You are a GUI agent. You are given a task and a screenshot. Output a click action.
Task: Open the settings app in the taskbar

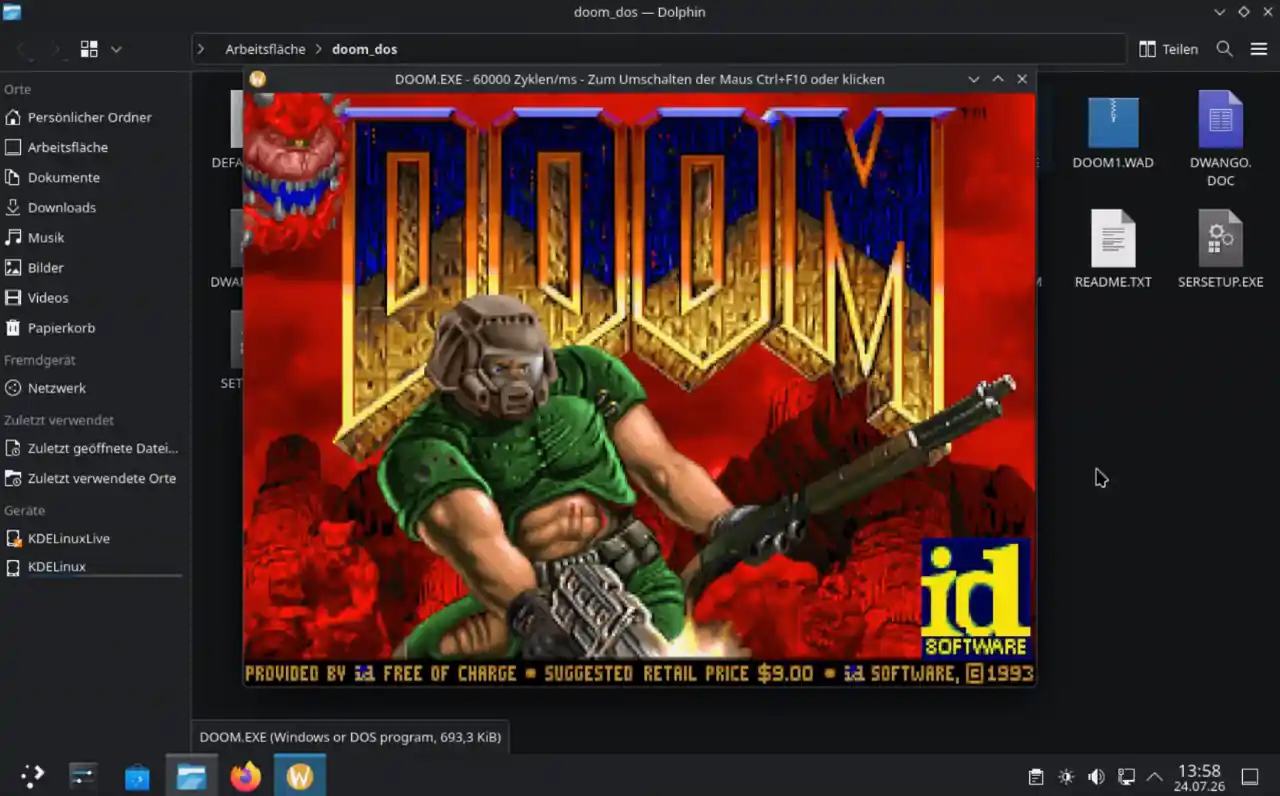click(83, 776)
